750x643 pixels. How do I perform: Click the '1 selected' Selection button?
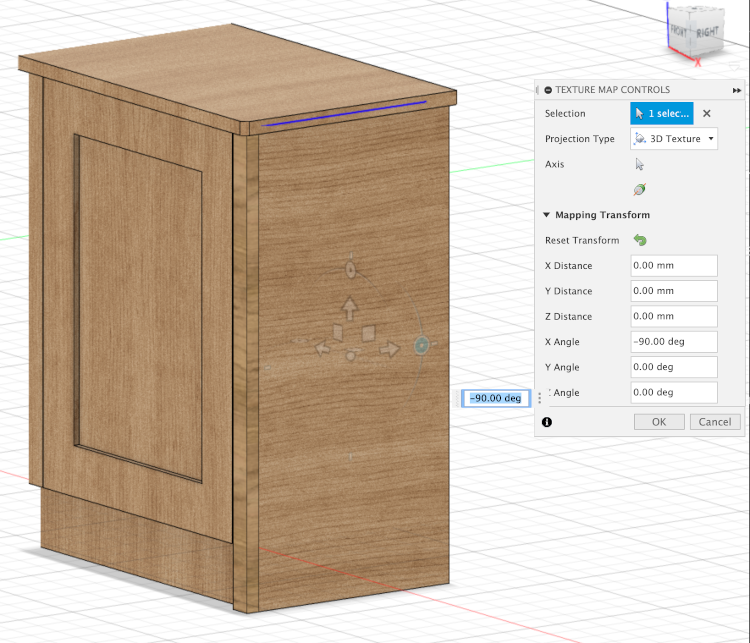661,114
